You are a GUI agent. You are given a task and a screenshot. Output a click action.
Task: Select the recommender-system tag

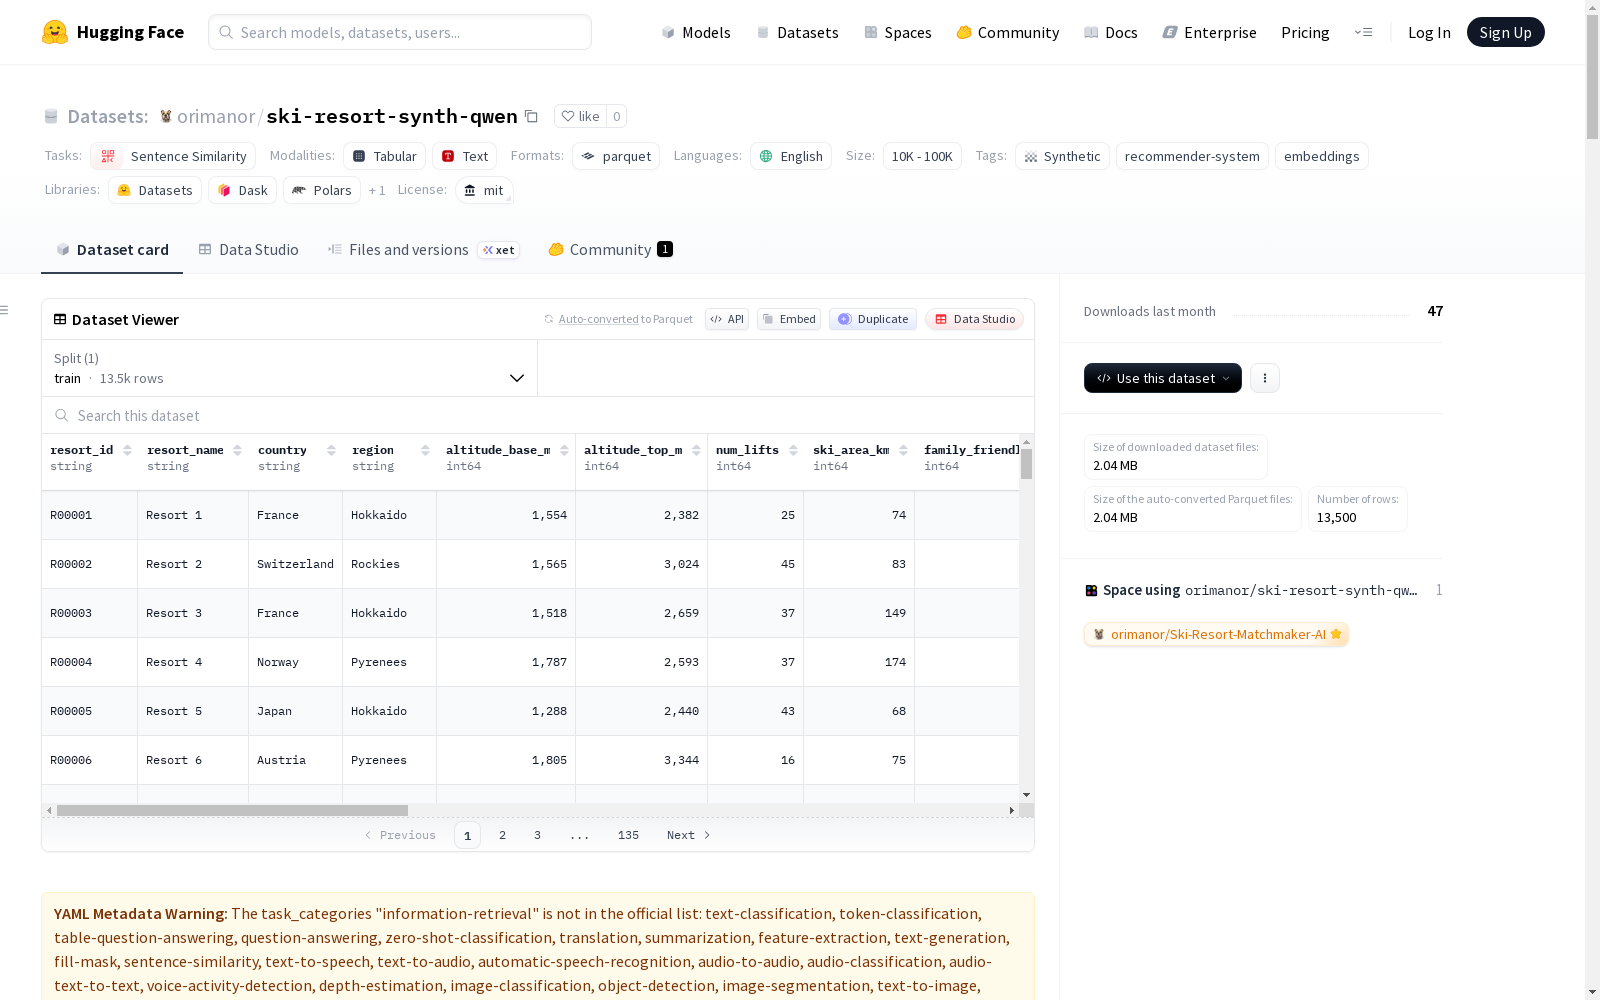pos(1192,156)
